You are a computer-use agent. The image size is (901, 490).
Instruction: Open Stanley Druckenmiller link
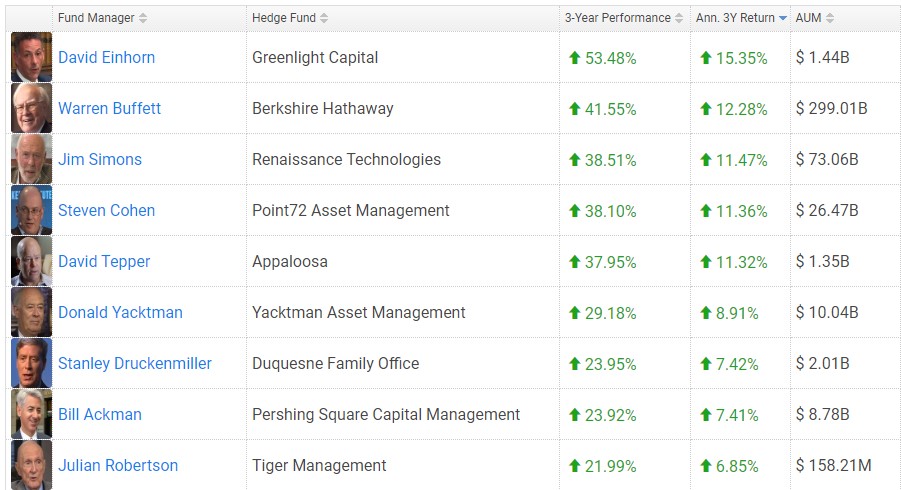click(x=135, y=364)
